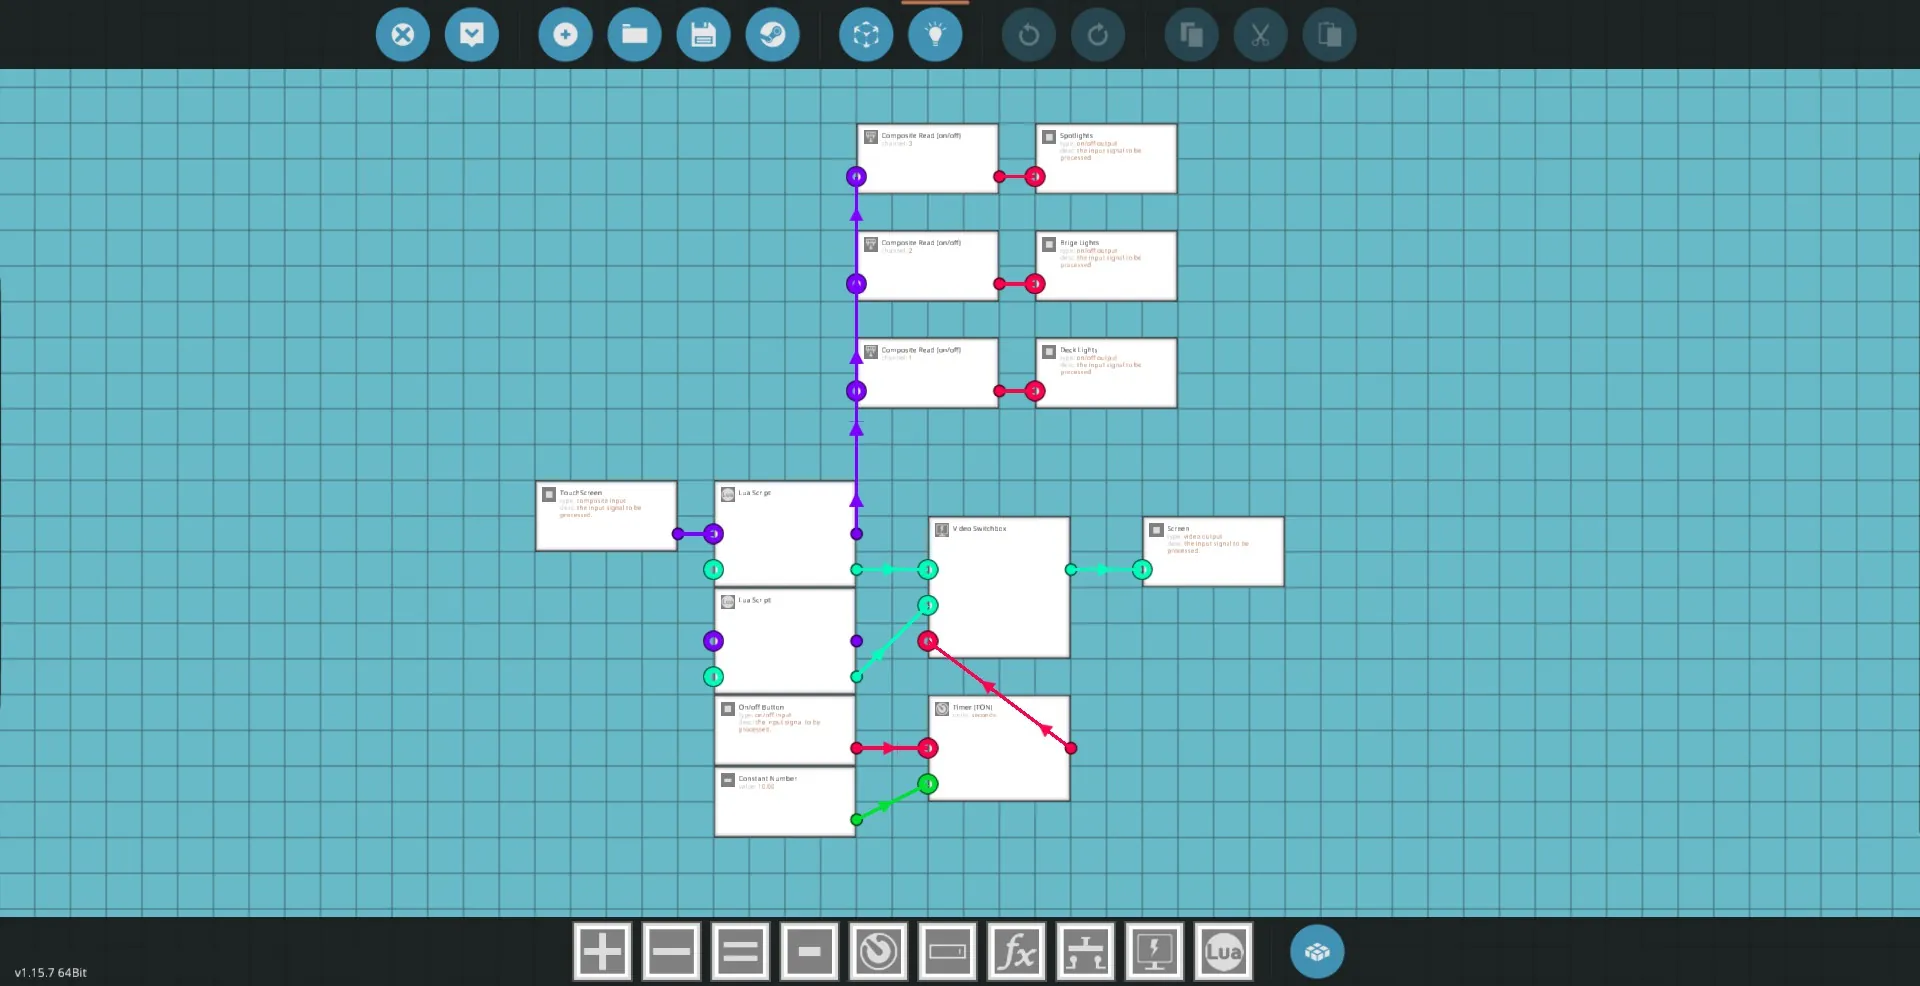The width and height of the screenshot is (1920, 986).
Task: Click the red on/off input port on Timer
Action: click(928, 748)
